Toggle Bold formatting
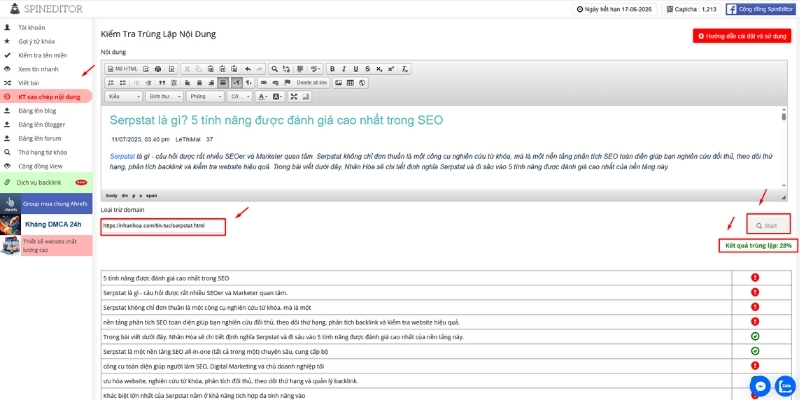This screenshot has width=800, height=400. pyautogui.click(x=332, y=69)
